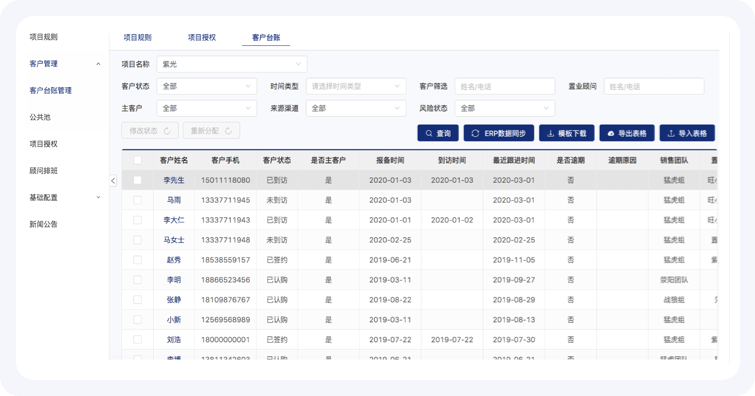755x396 pixels.
Task: Click the 2020-01-02 visit date
Action: point(452,220)
